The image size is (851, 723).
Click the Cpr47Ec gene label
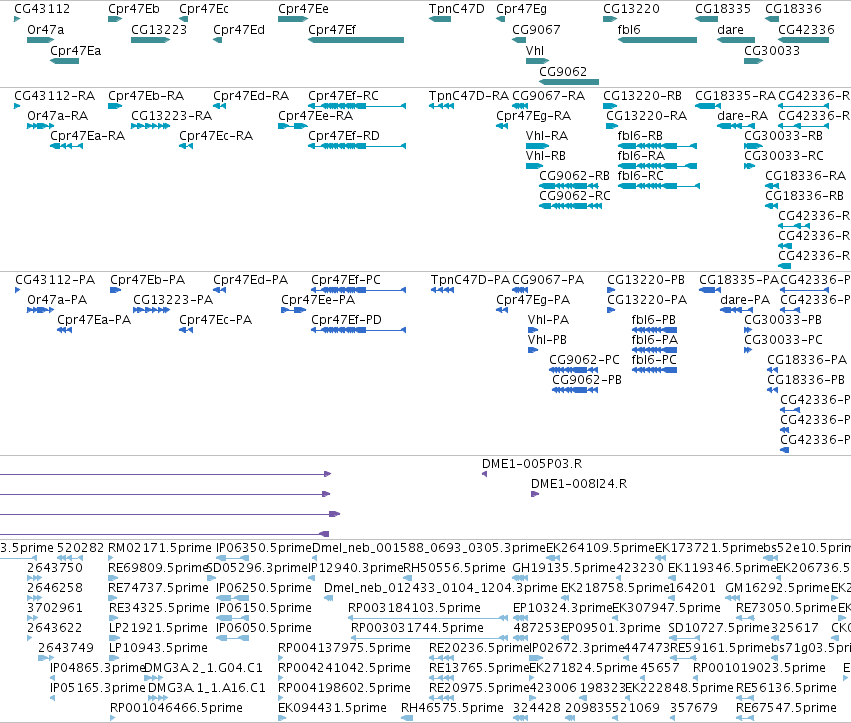point(204,9)
